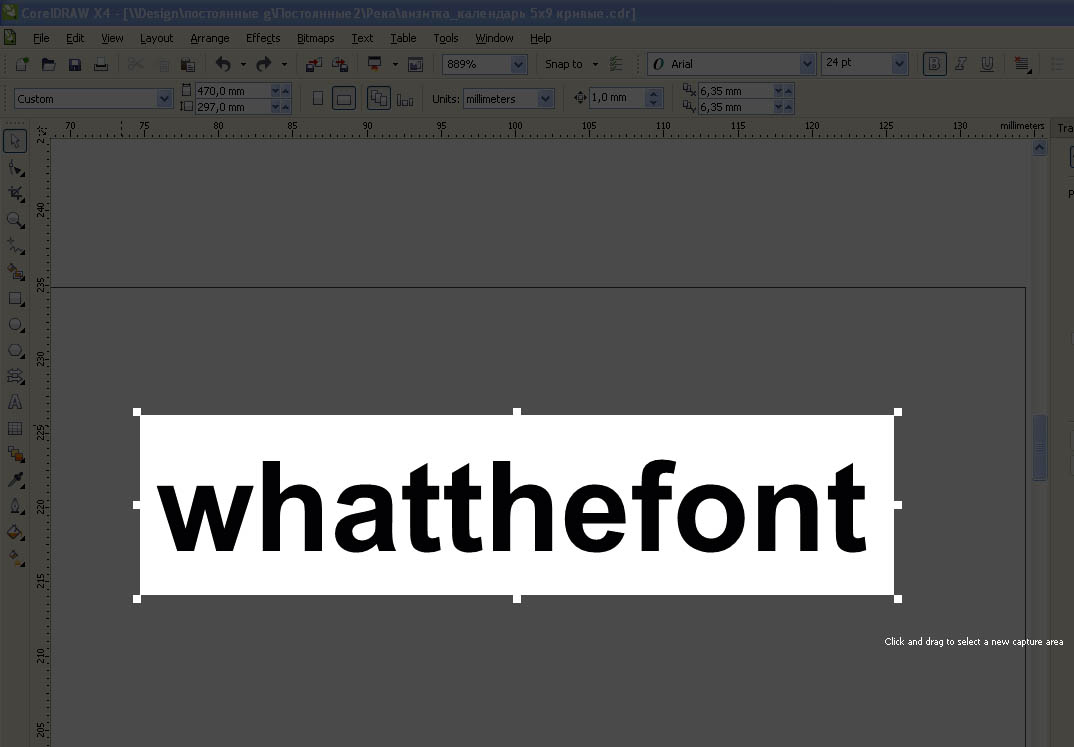Open the Tools menu
Viewport: 1074px width, 747px height.
(446, 38)
